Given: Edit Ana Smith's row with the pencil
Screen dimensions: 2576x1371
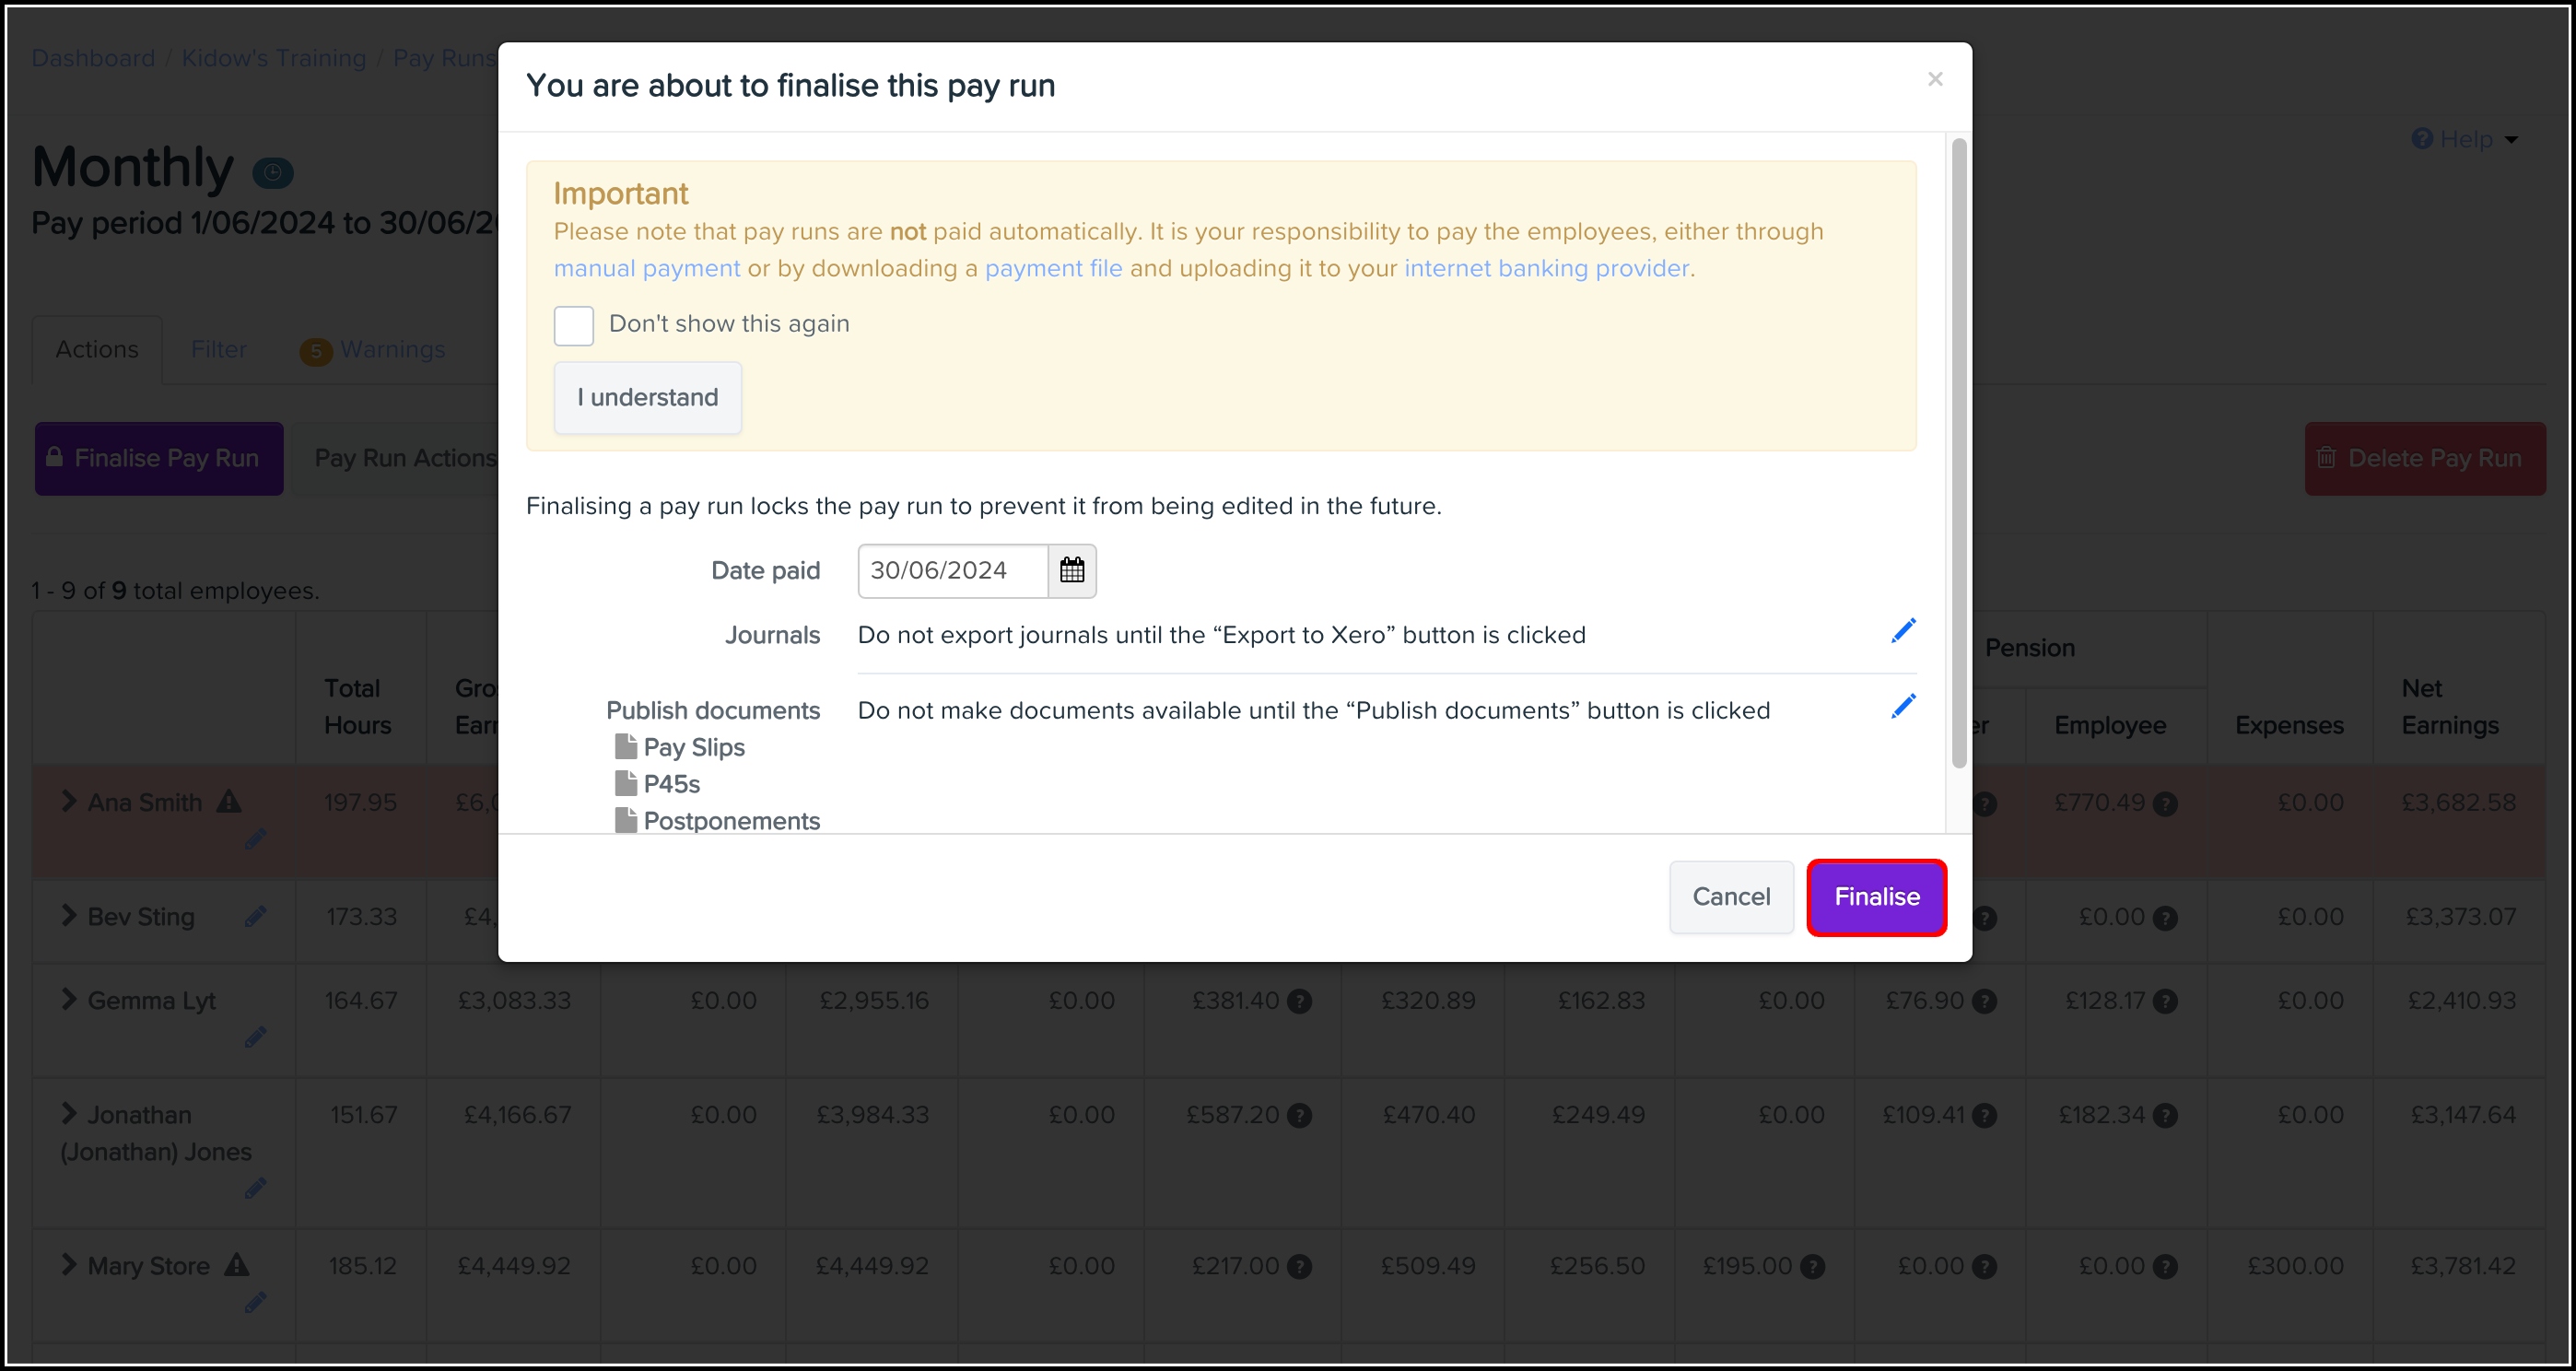Looking at the screenshot, I should click(x=255, y=840).
